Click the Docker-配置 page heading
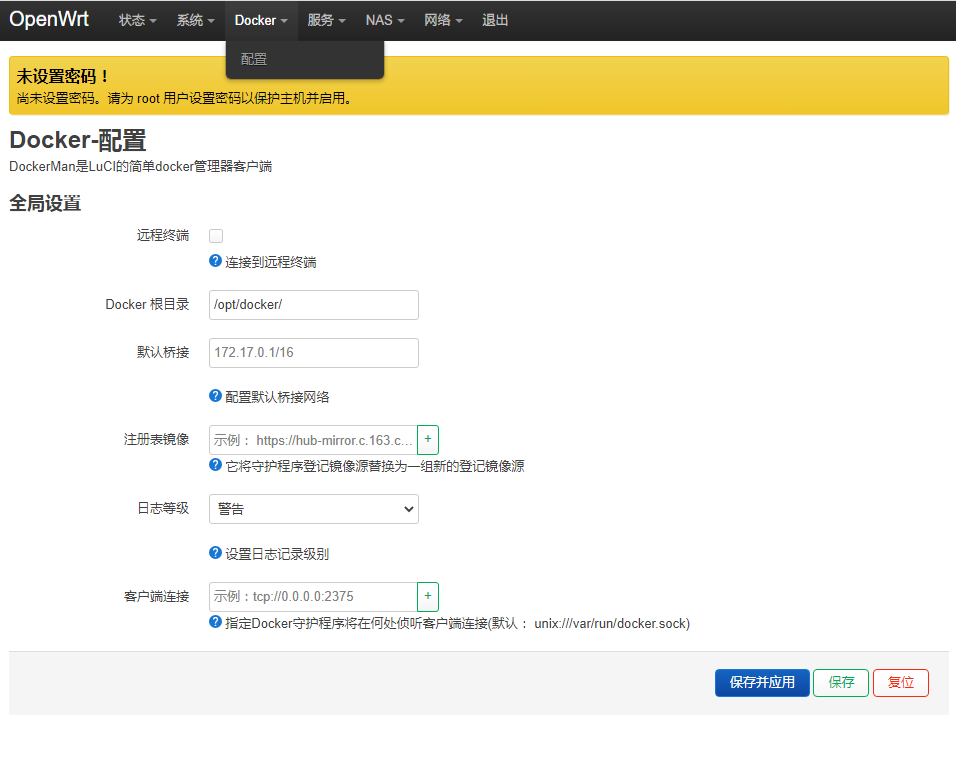This screenshot has height=779, width=956. click(78, 140)
